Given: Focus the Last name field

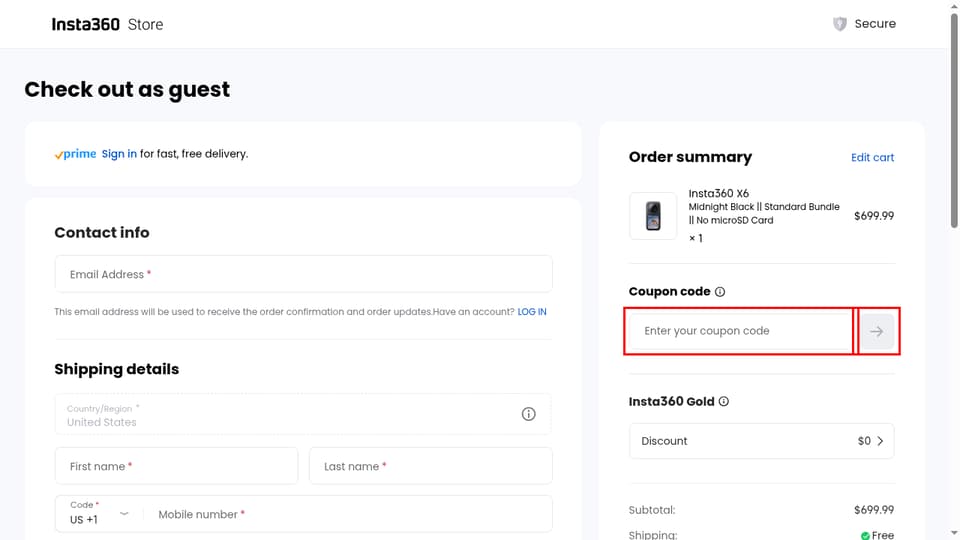Looking at the screenshot, I should pos(431,466).
